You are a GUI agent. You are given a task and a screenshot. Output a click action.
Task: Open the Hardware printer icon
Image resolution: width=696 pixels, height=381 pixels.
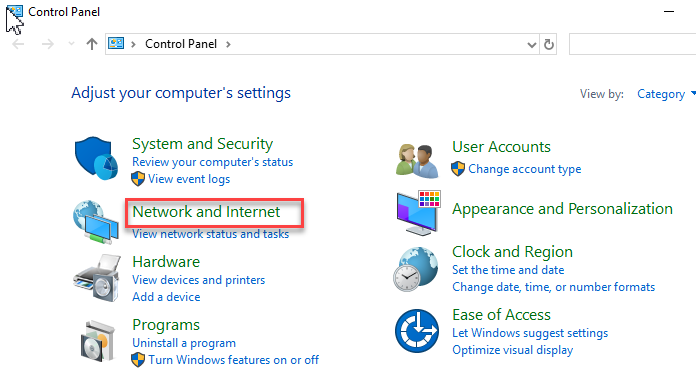pyautogui.click(x=97, y=278)
